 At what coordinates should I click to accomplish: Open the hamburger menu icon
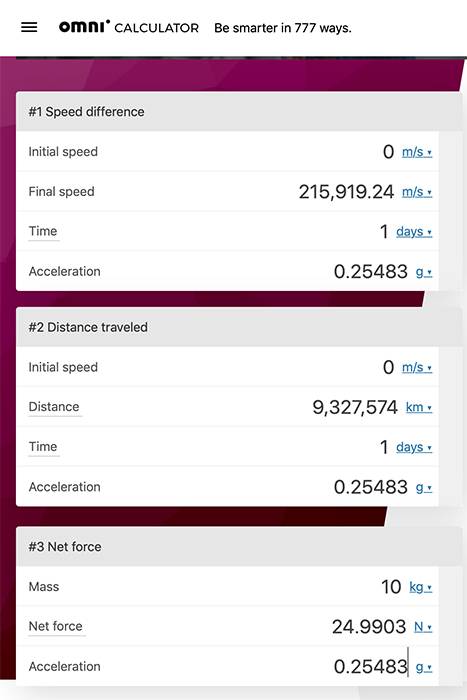click(29, 27)
